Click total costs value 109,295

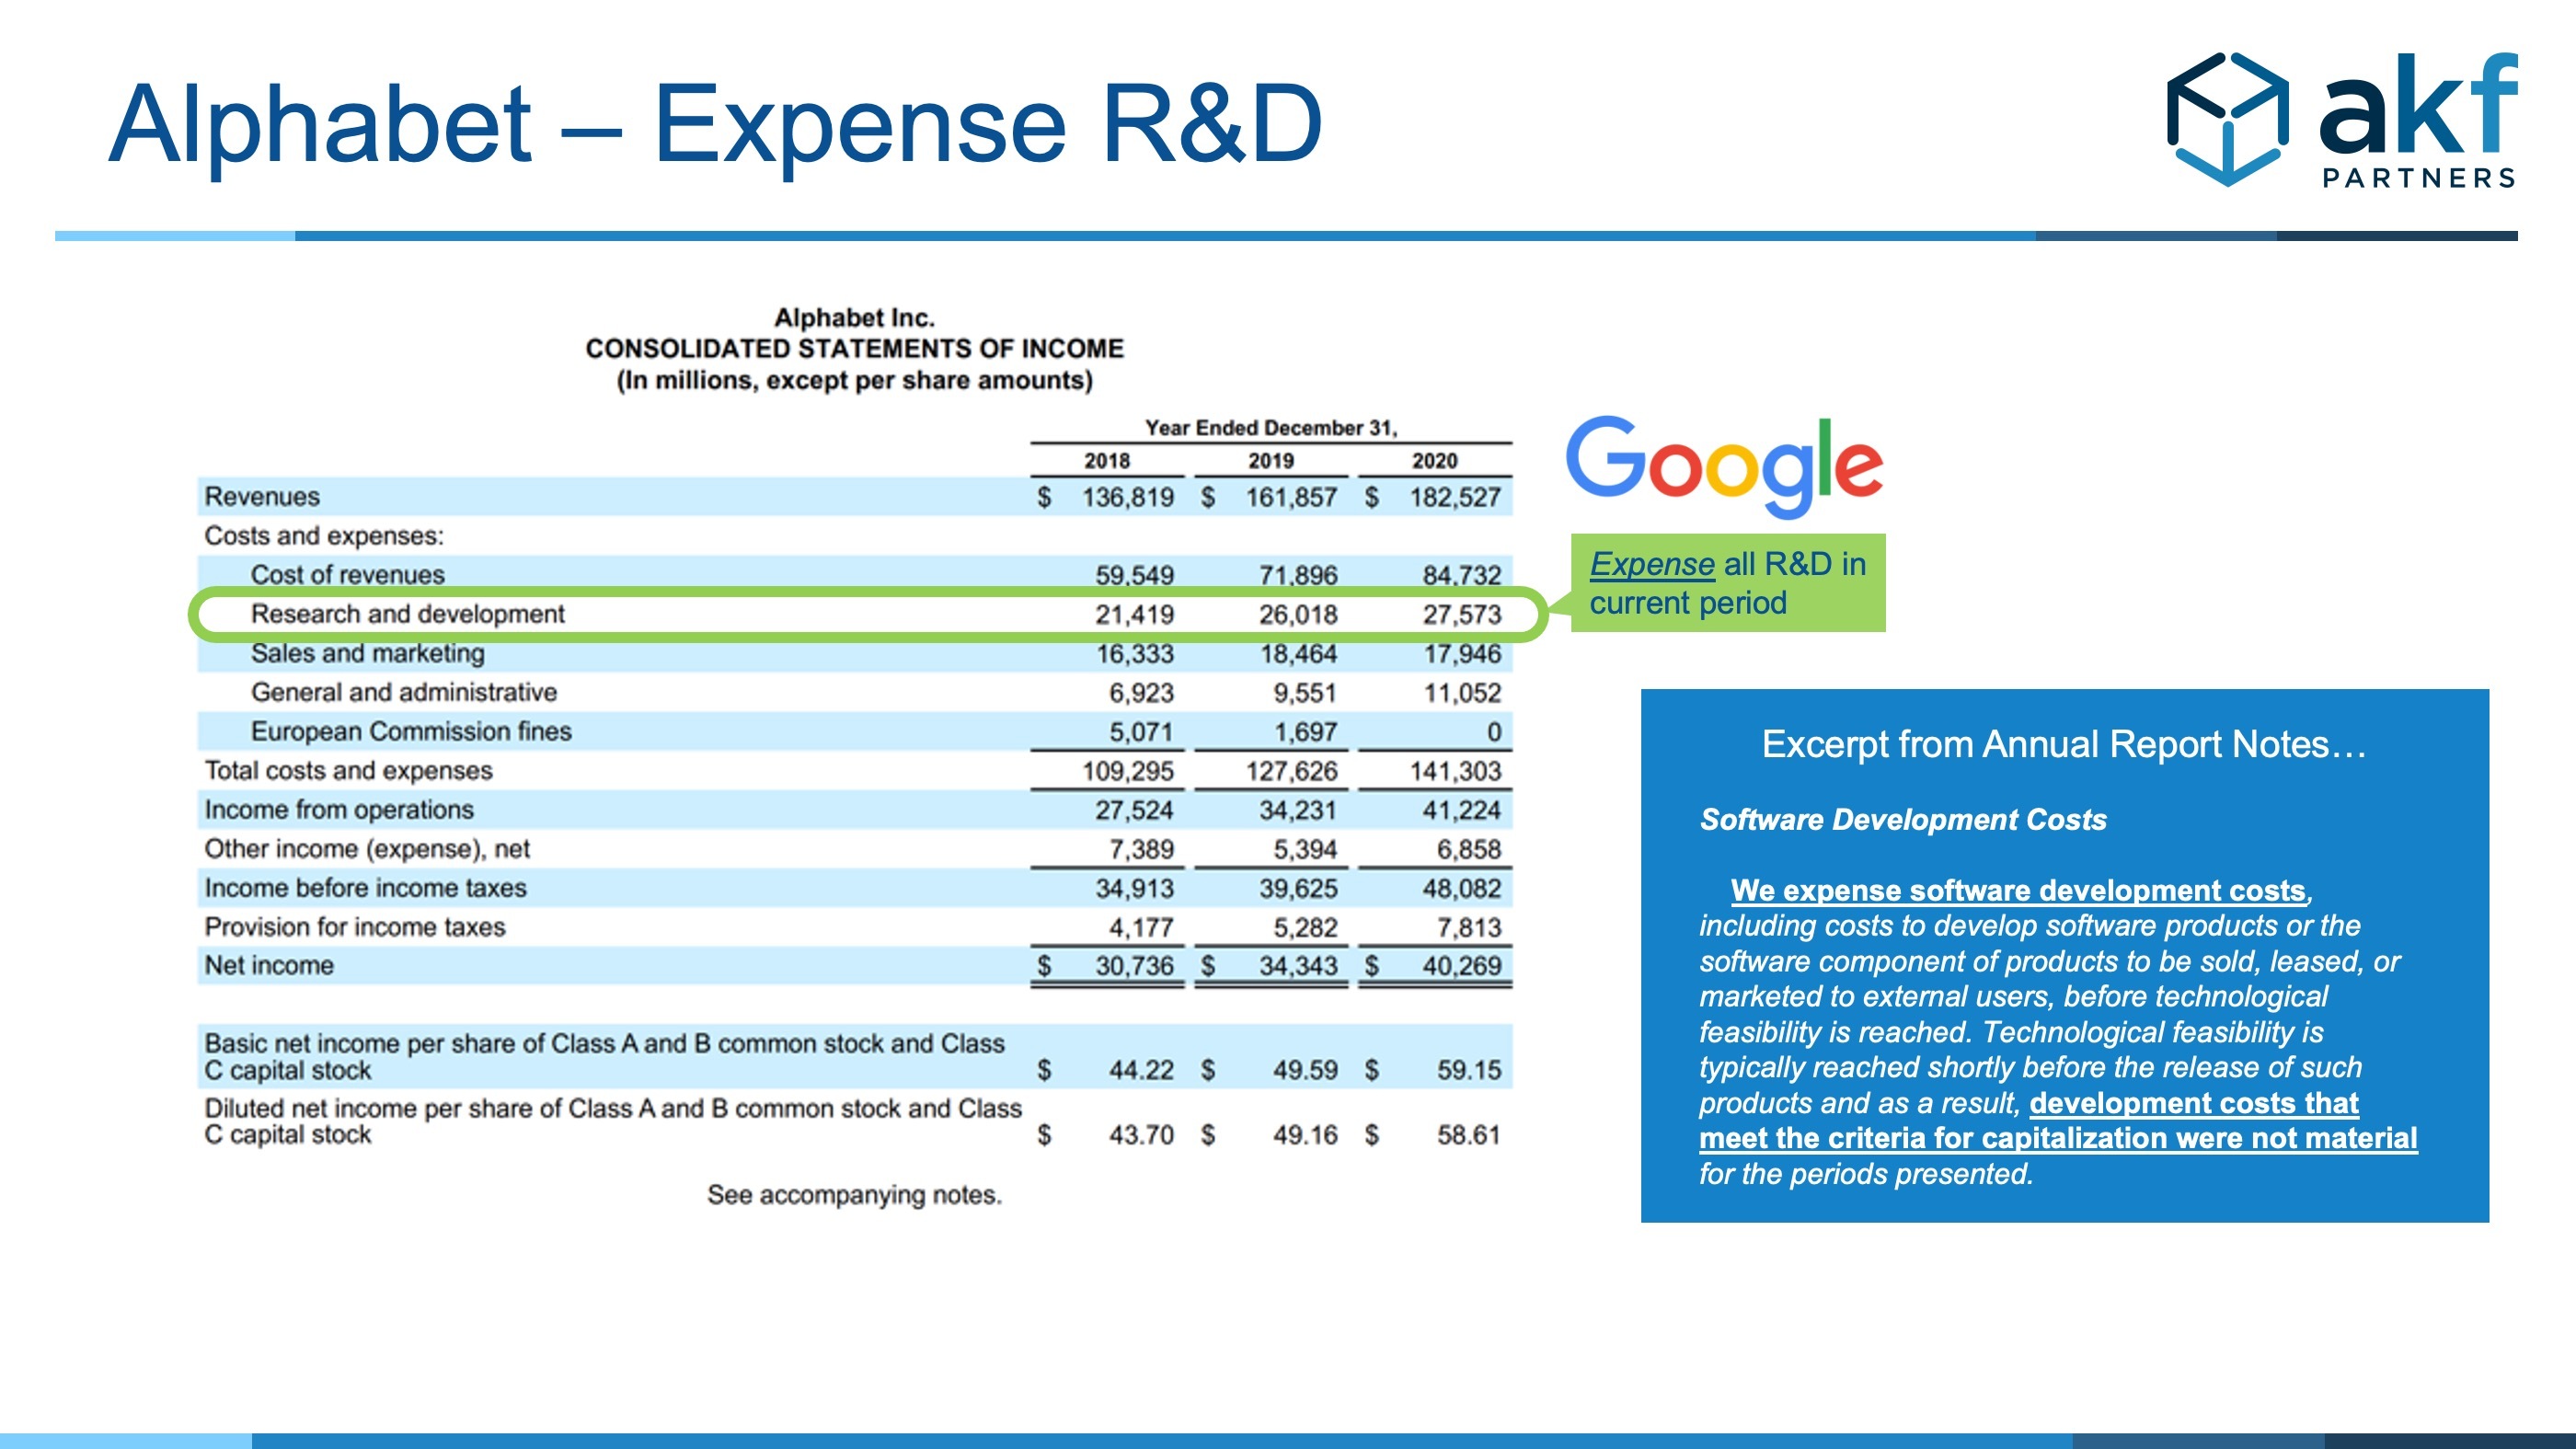(x=1128, y=771)
